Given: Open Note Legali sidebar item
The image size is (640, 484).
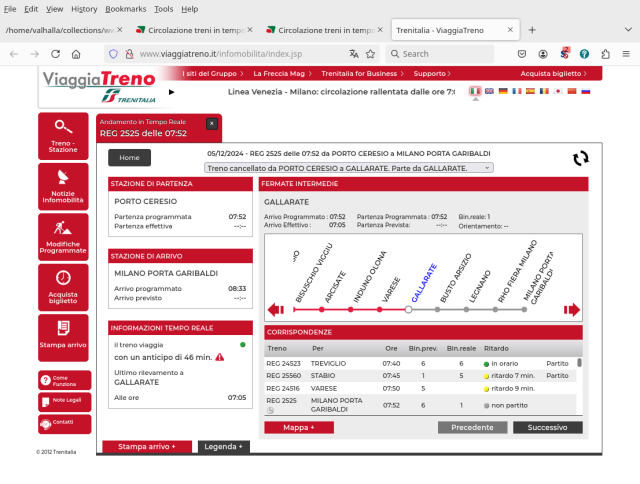Looking at the screenshot, I should point(64,402).
